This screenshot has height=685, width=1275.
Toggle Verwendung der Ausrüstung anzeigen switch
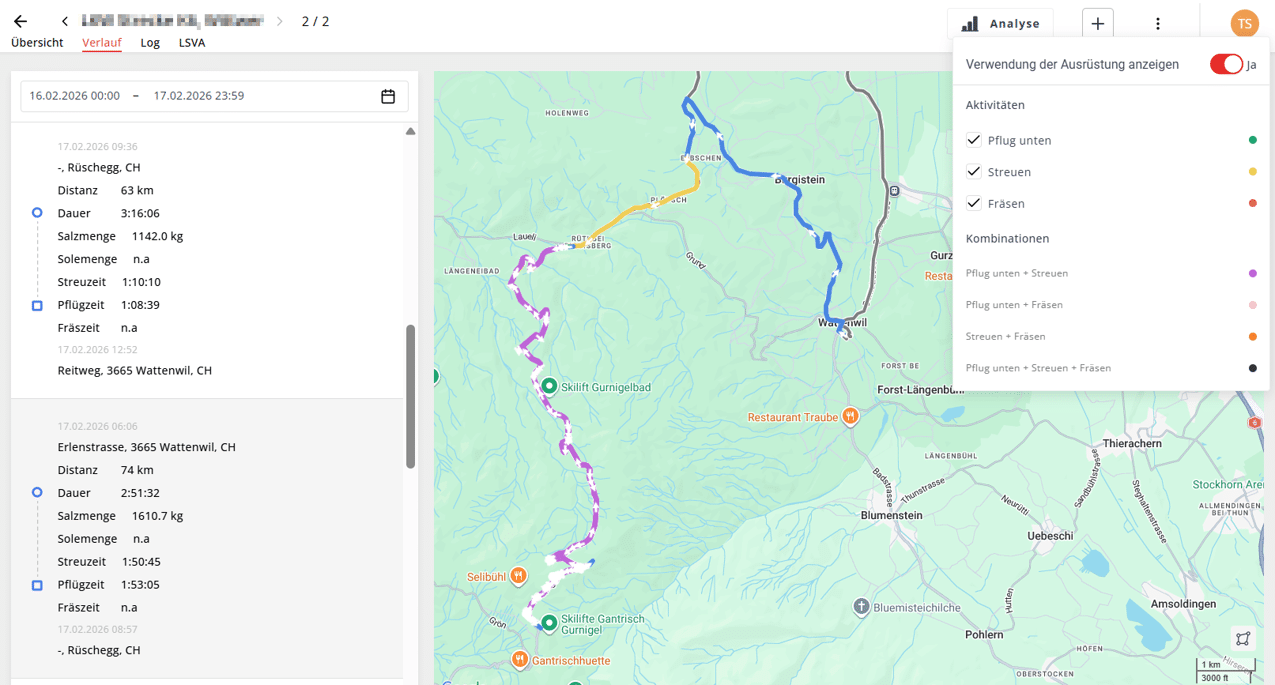tap(1226, 64)
